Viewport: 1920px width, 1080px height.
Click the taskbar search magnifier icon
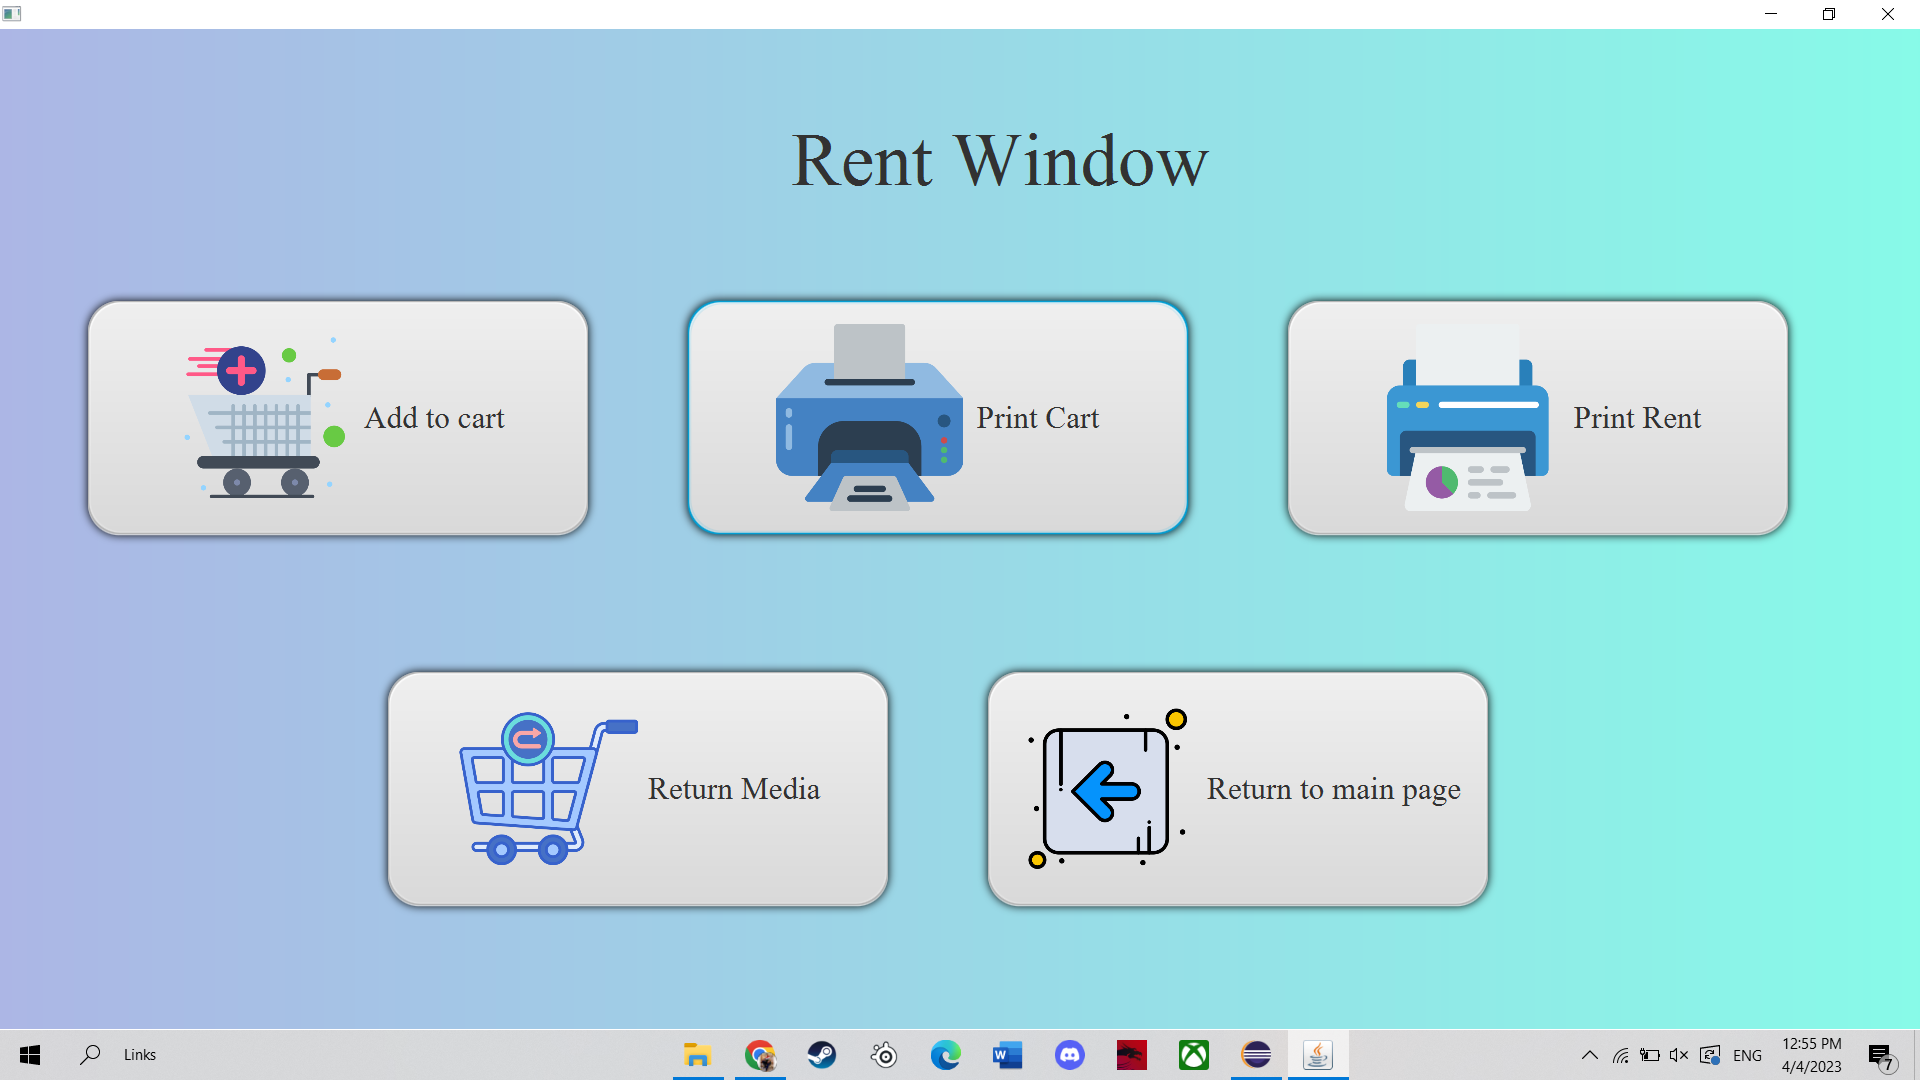coord(91,1054)
